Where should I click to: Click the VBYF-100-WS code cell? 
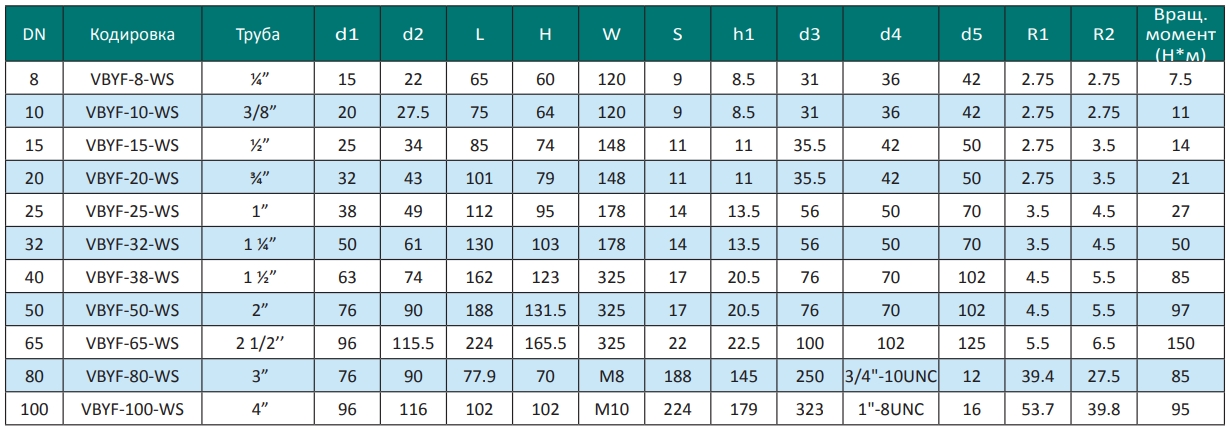[x=132, y=410]
